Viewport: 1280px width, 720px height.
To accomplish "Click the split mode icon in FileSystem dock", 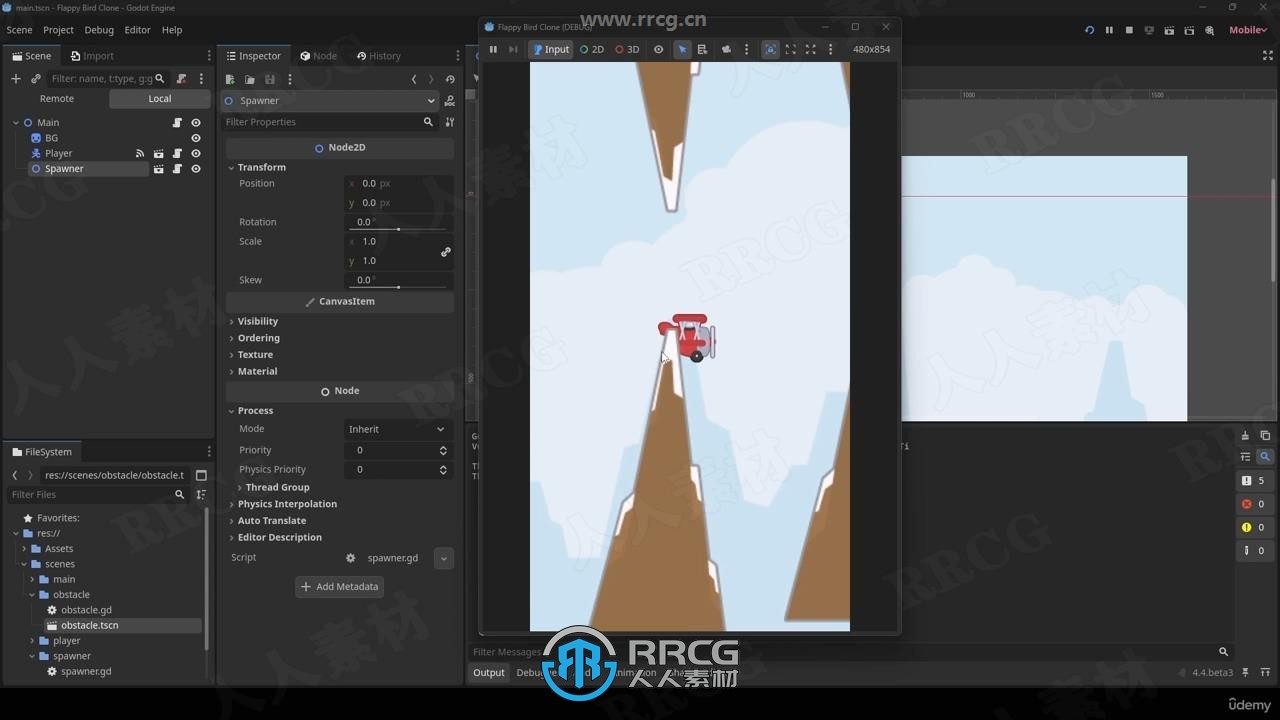I will coord(201,475).
